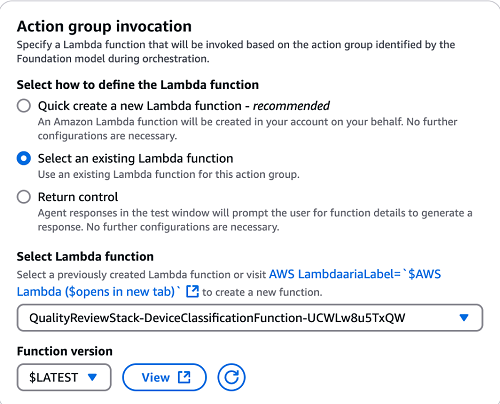500x404 pixels.
Task: Click the external-link icon inside View button
Action: click(x=184, y=377)
